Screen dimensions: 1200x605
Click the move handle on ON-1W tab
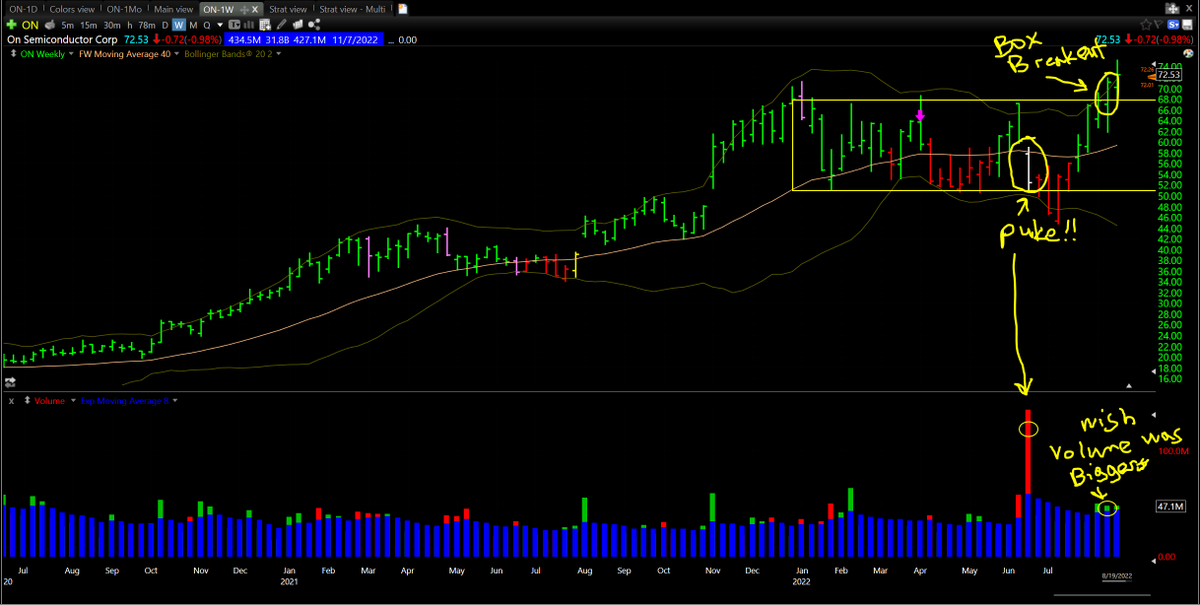coord(243,9)
